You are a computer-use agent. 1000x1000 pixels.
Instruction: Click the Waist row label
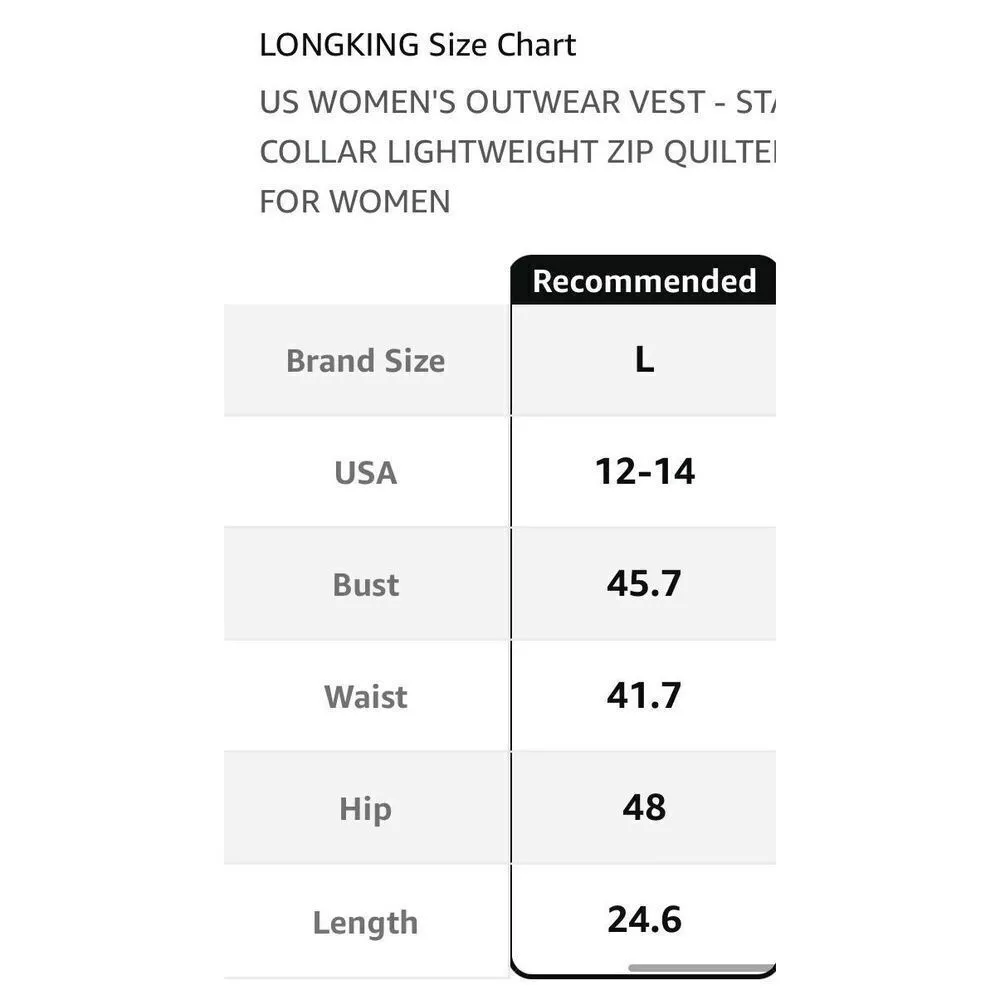pyautogui.click(x=365, y=697)
